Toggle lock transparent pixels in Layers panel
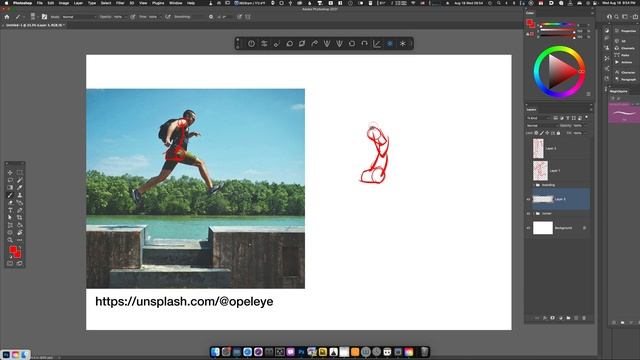The height and width of the screenshot is (360, 640). coord(536,133)
